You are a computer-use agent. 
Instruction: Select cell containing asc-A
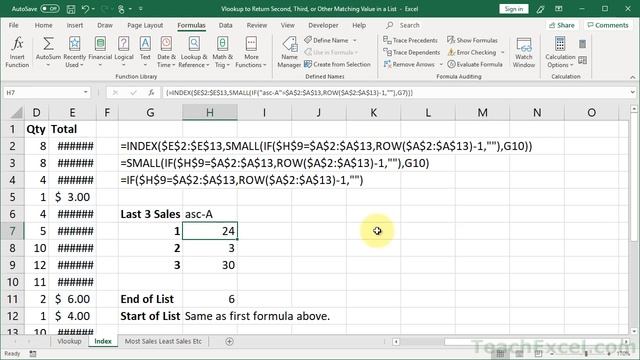[x=210, y=214]
